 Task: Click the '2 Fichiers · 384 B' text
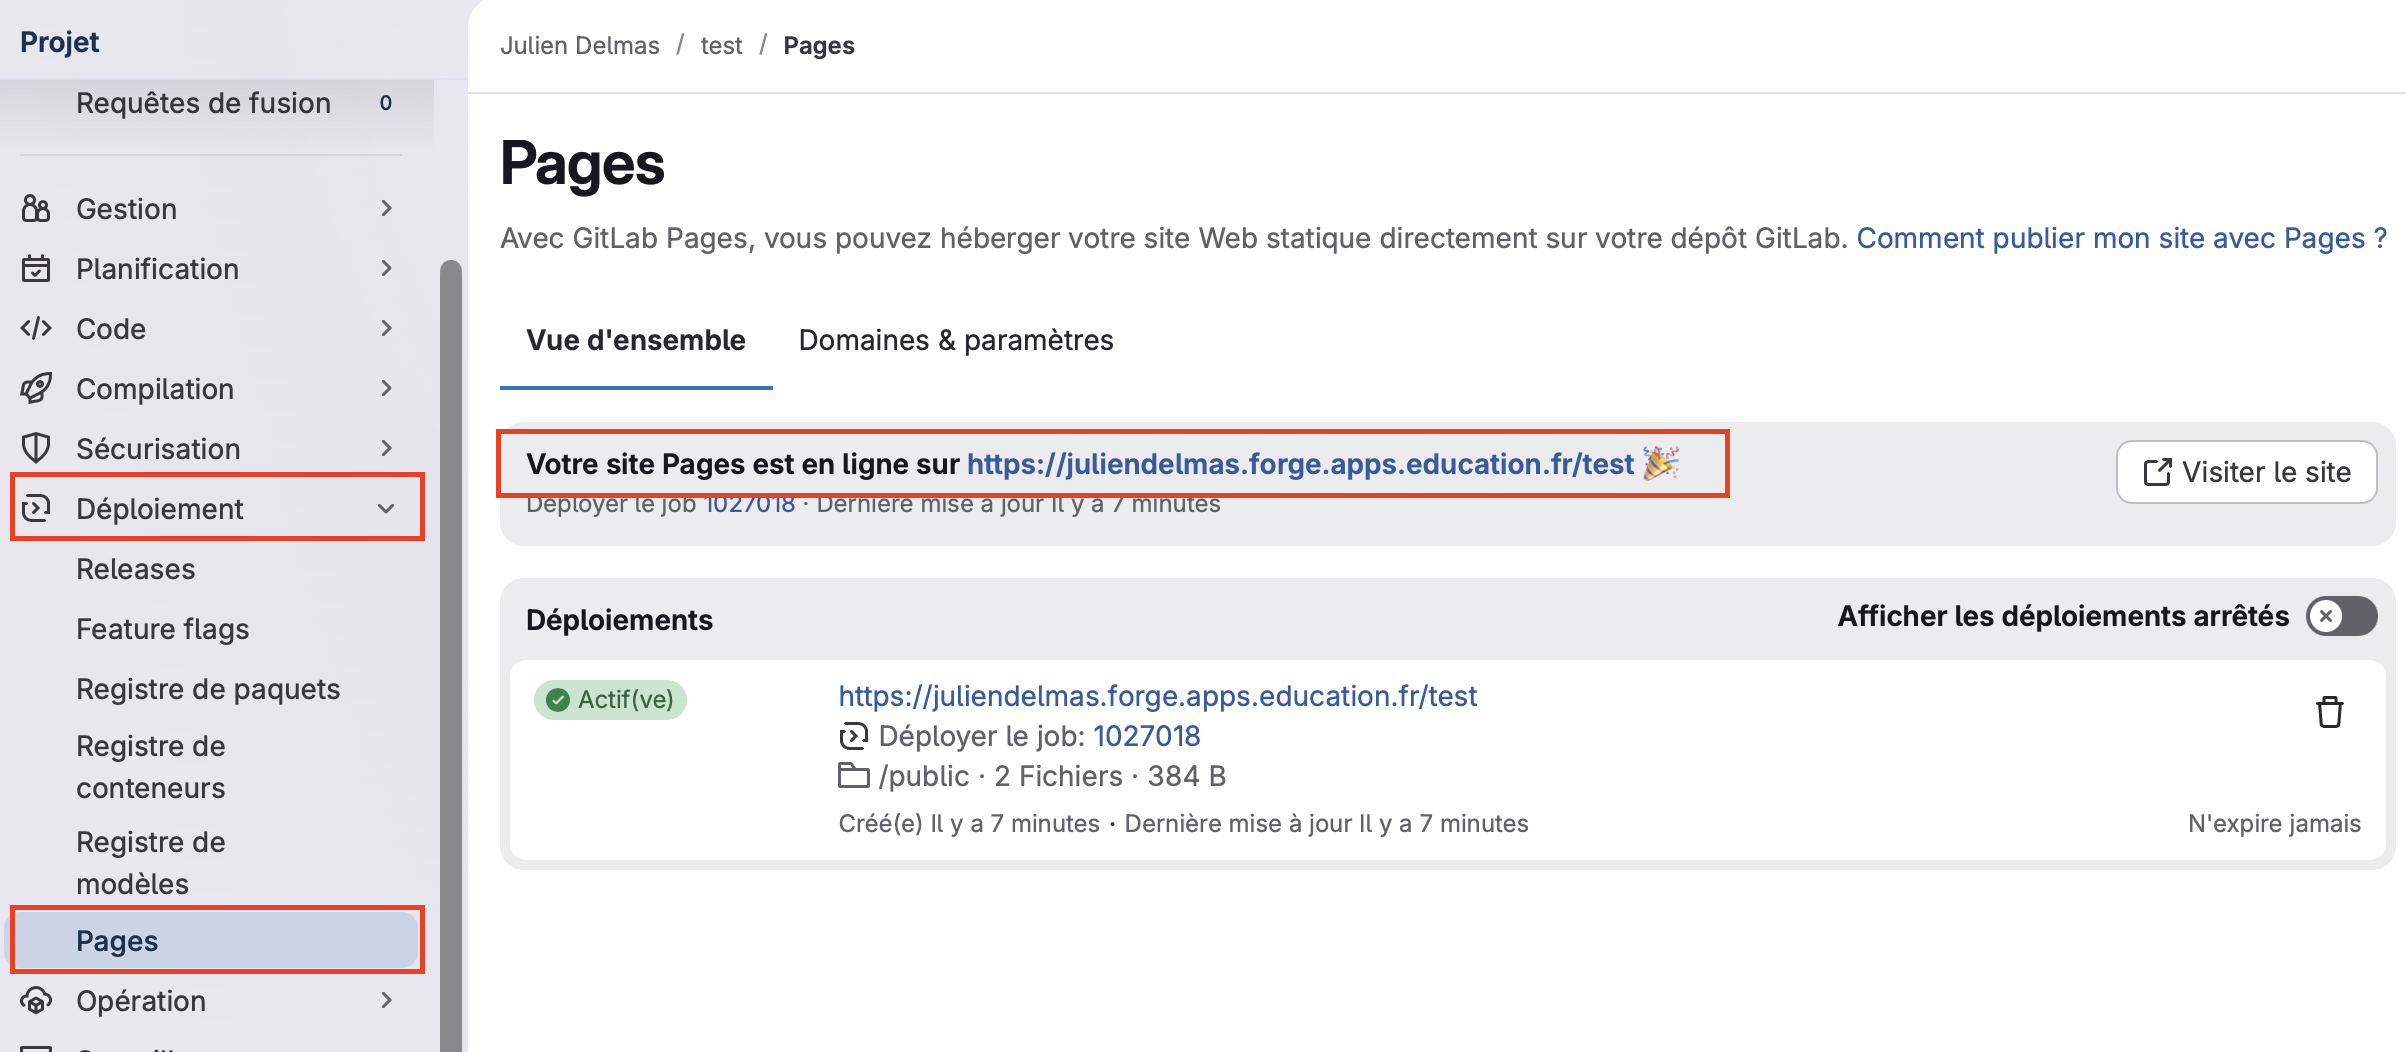coord(1110,776)
